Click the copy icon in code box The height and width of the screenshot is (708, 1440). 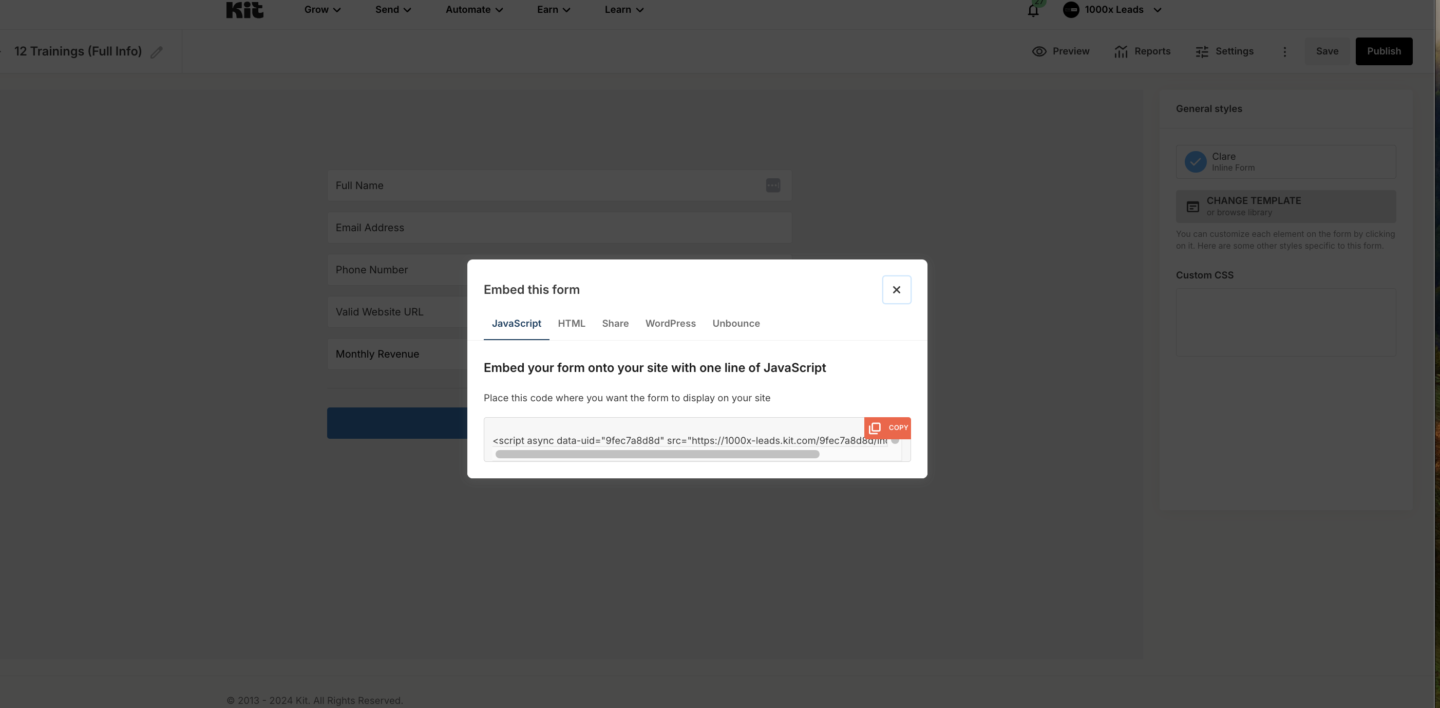(x=875, y=428)
